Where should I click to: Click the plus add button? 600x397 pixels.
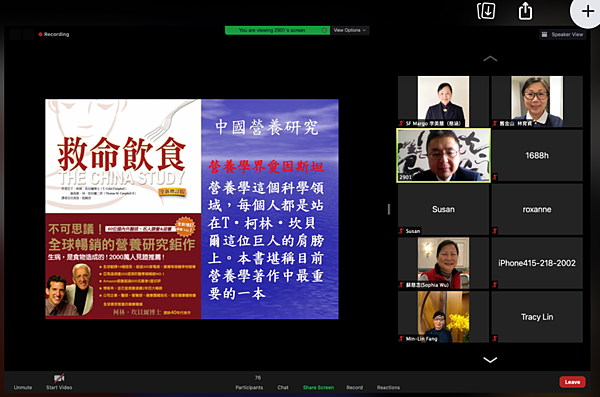(x=587, y=11)
